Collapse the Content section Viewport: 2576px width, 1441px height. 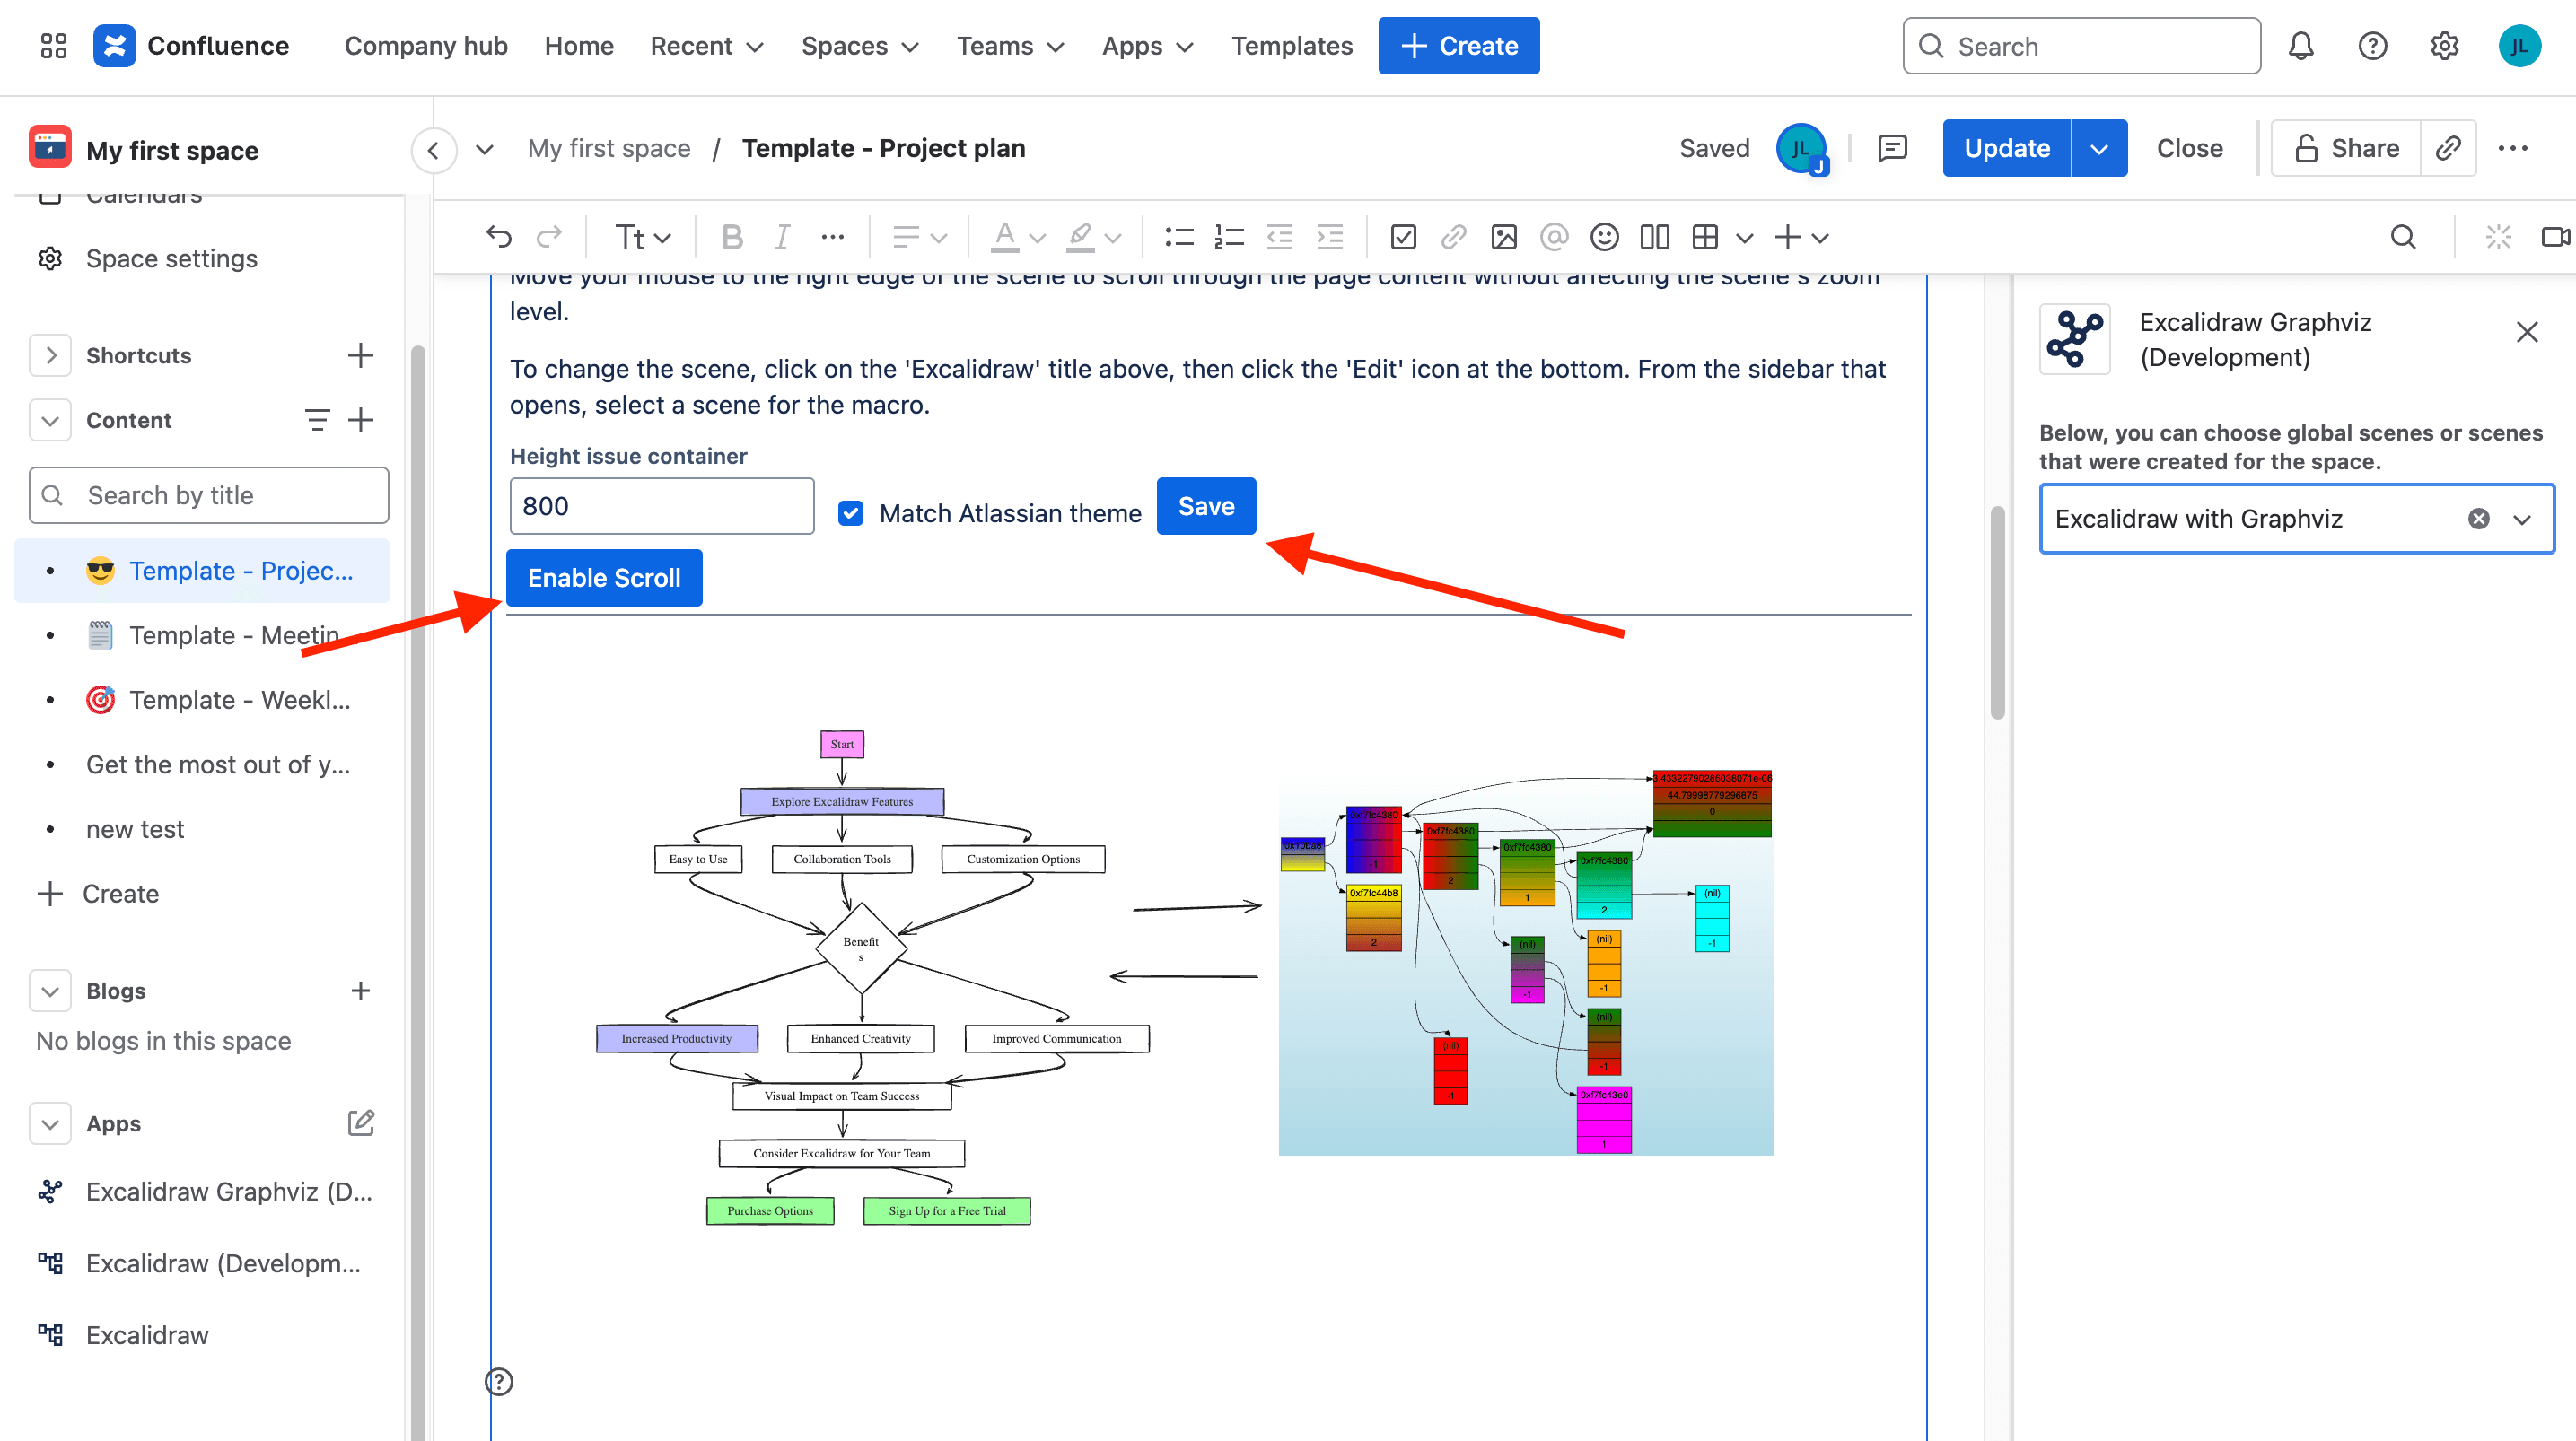coord(50,420)
